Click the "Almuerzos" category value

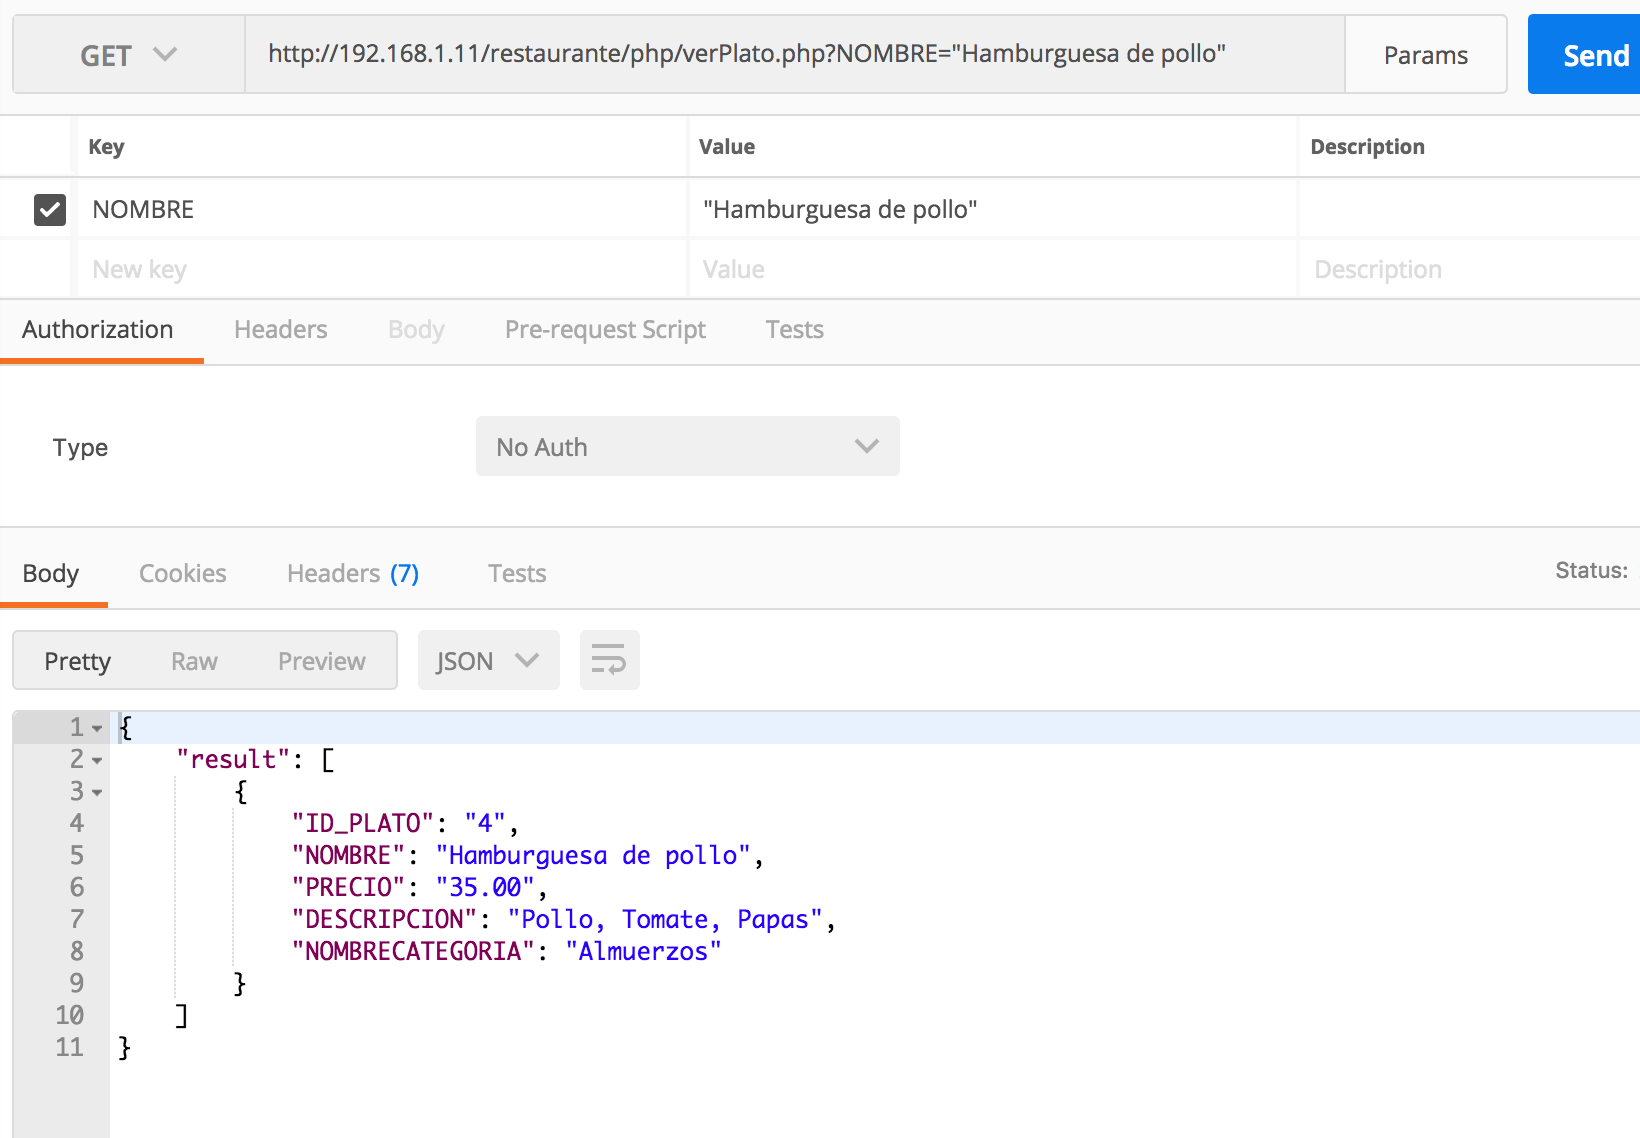(643, 951)
